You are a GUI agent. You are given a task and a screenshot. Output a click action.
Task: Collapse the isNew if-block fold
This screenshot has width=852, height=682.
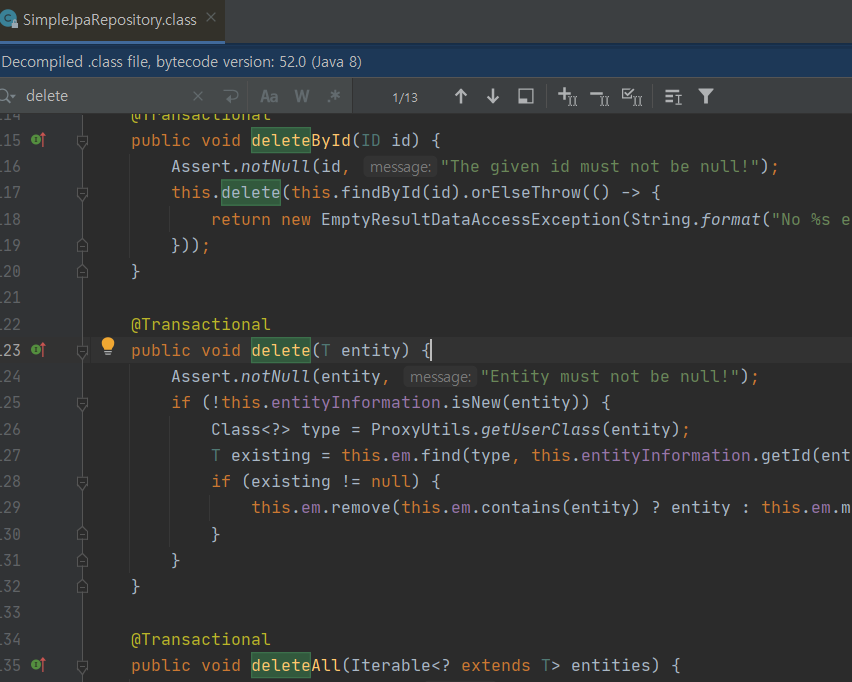(83, 404)
